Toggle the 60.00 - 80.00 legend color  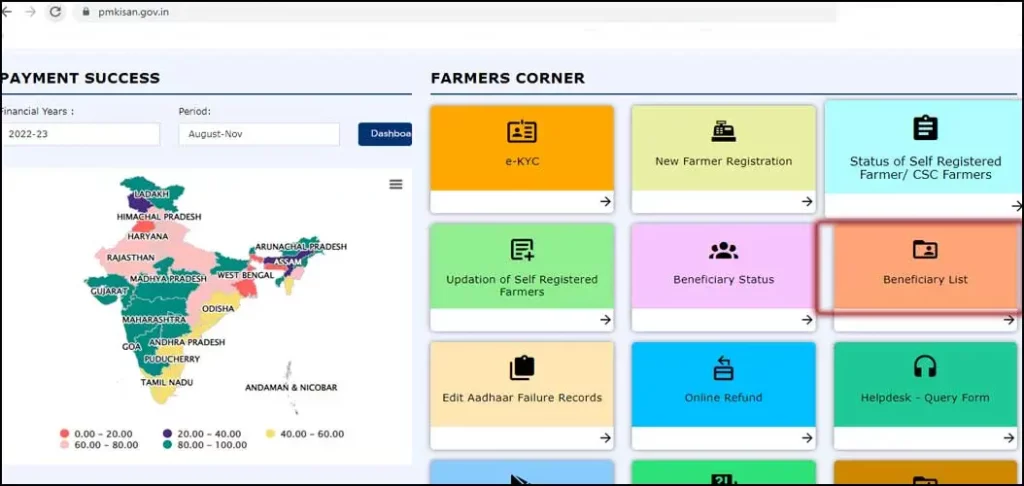click(64, 445)
